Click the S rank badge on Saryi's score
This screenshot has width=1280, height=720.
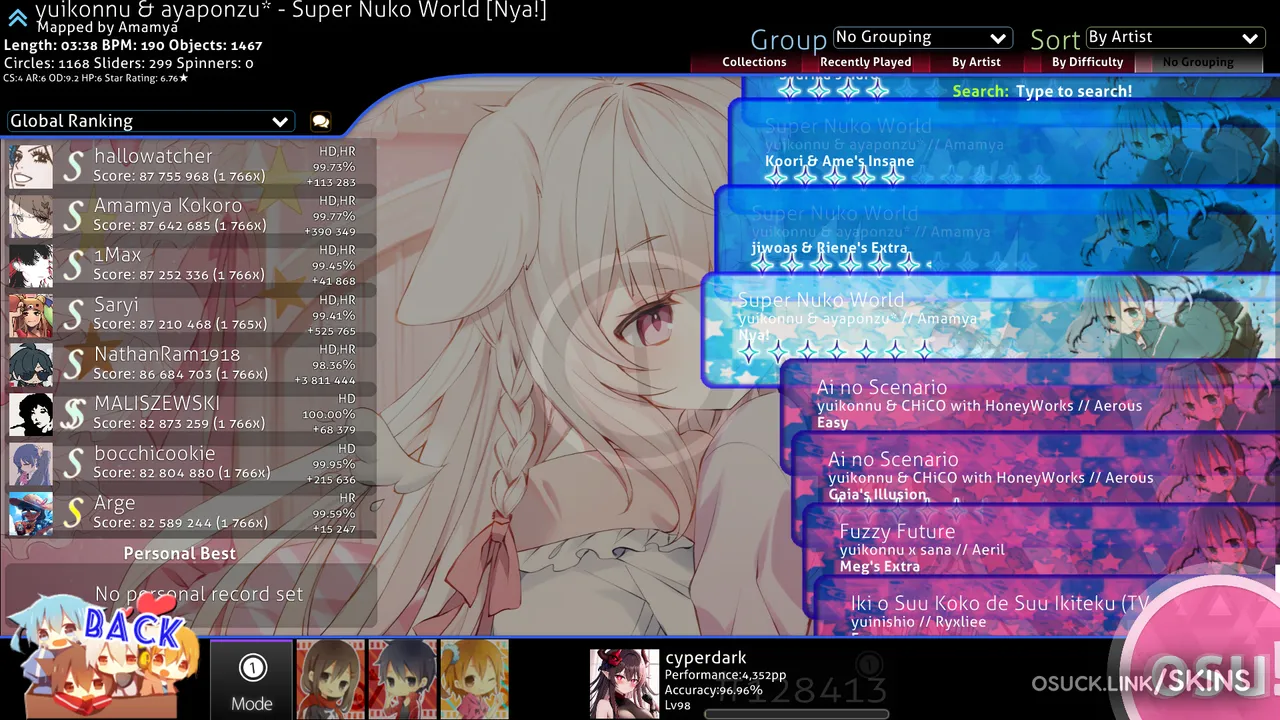pos(73,315)
